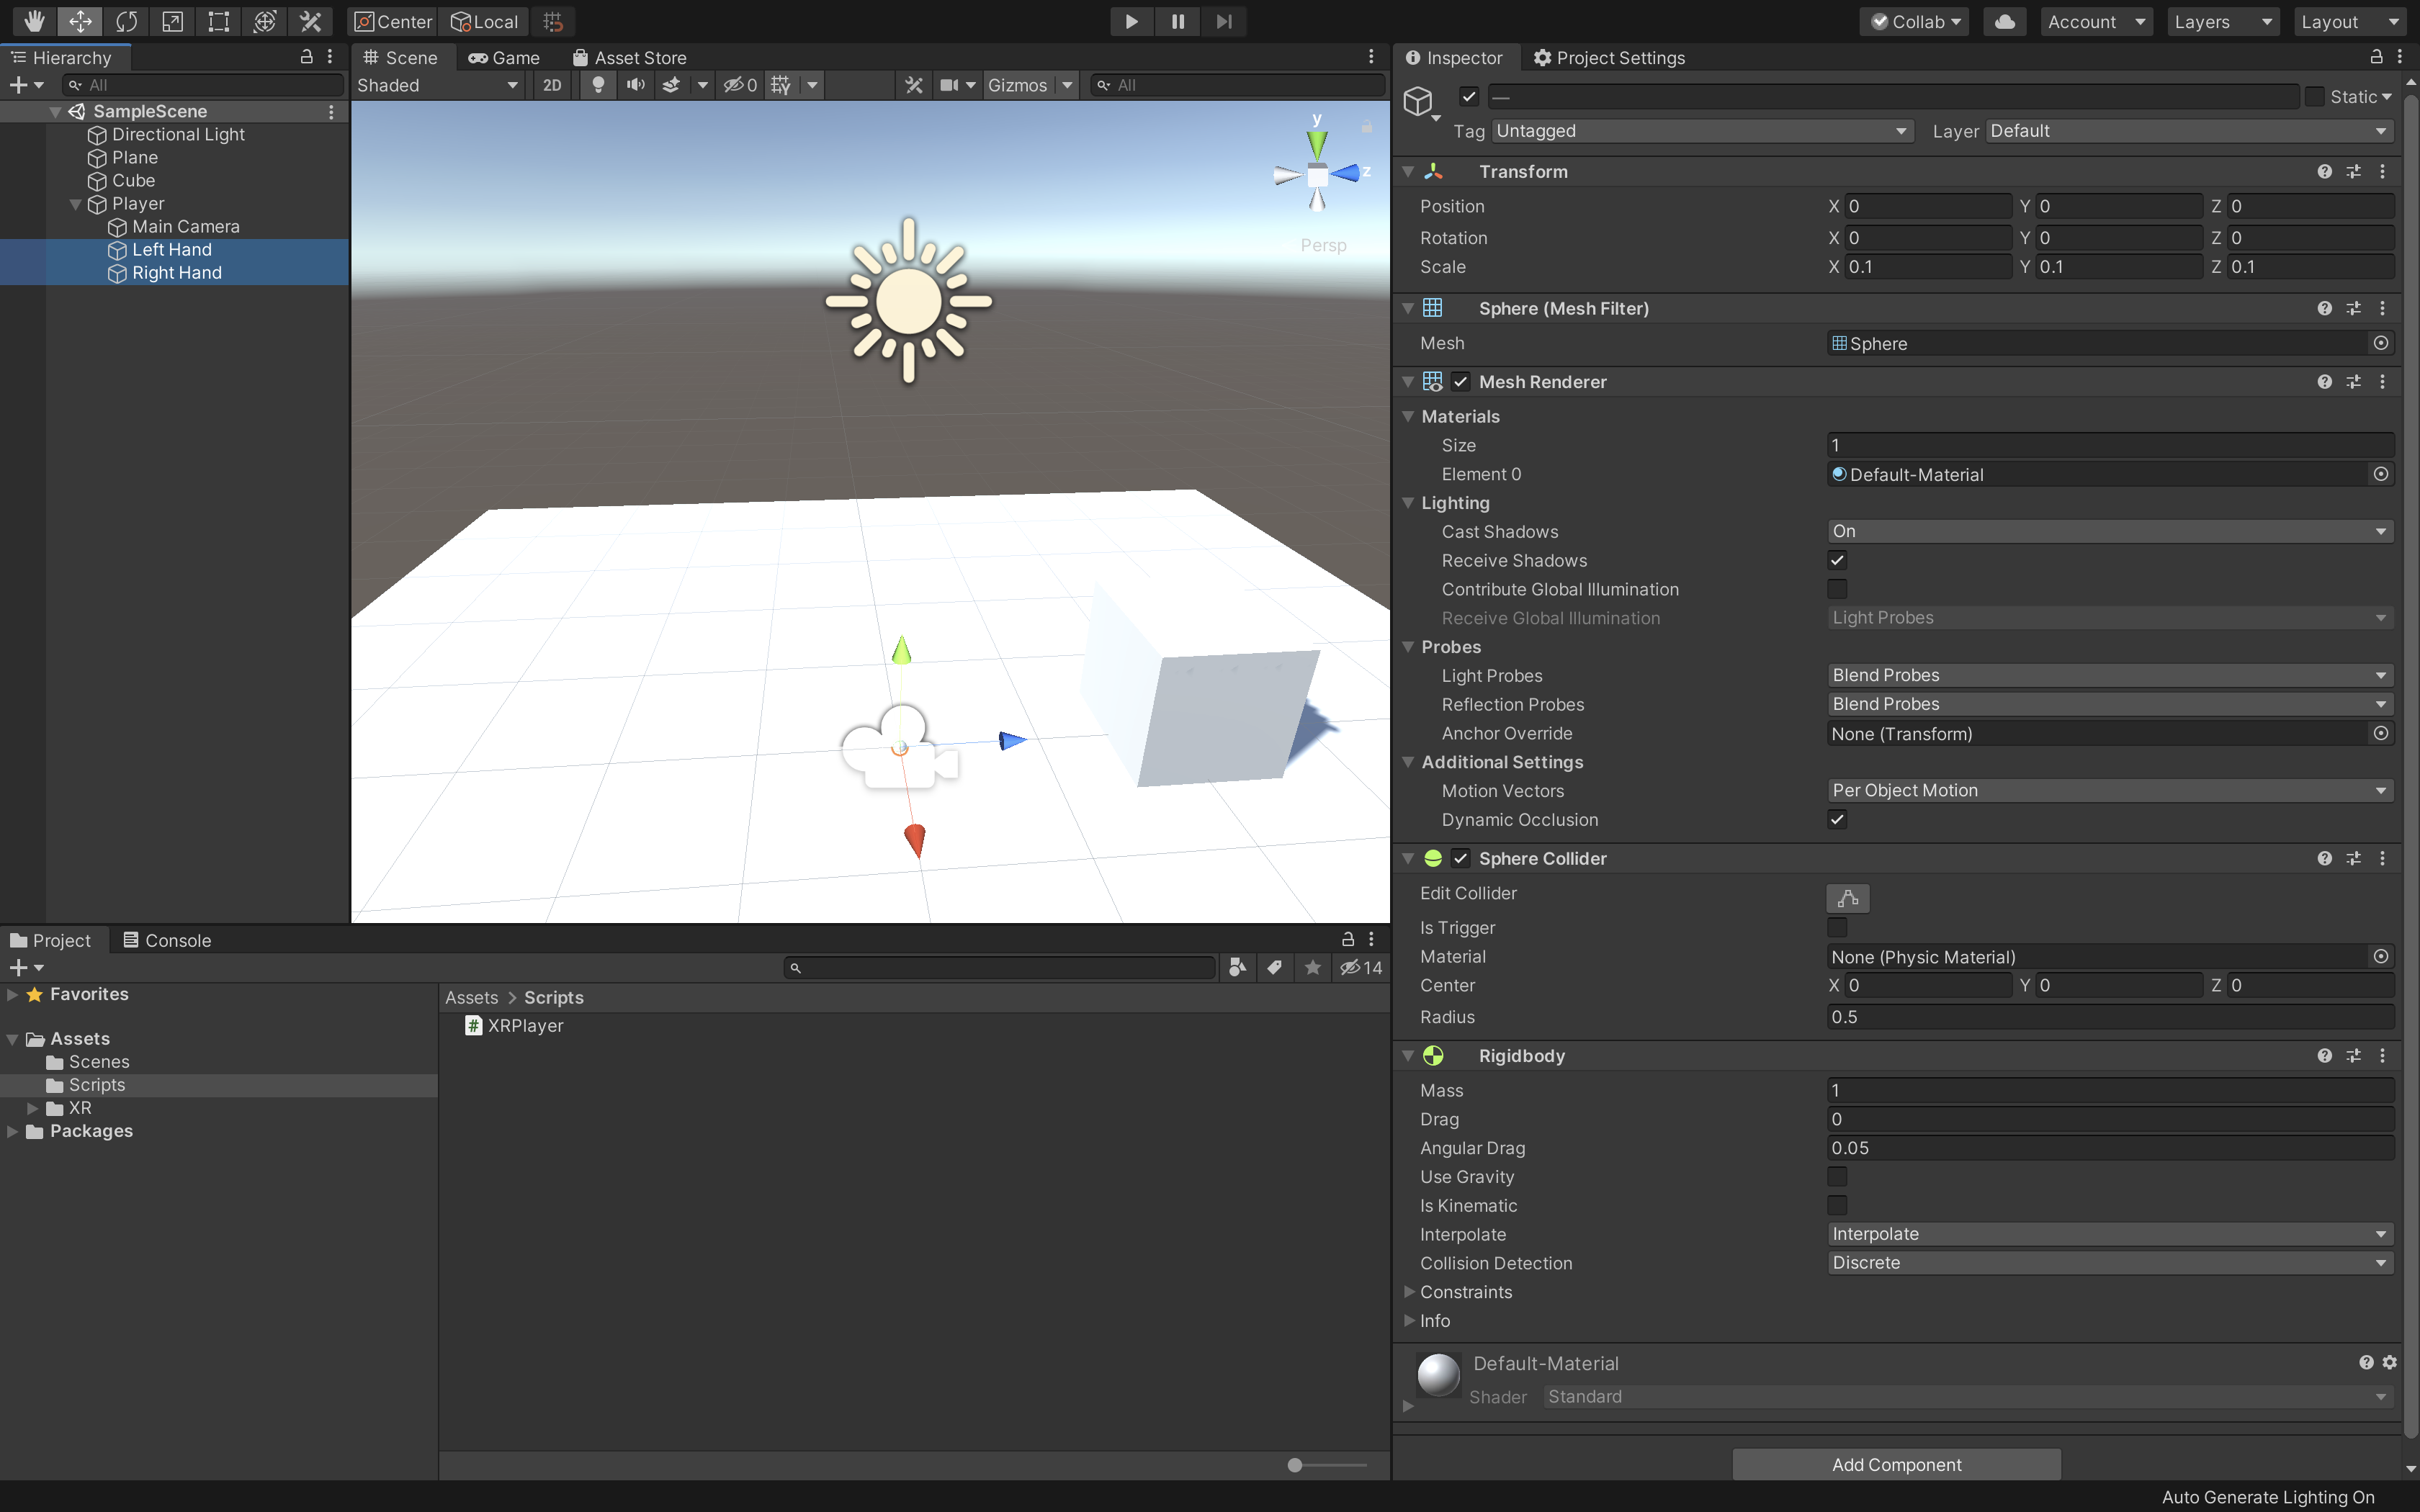Toggle GameObject active checkbox in Inspector
The height and width of the screenshot is (1512, 2420).
[1468, 96]
